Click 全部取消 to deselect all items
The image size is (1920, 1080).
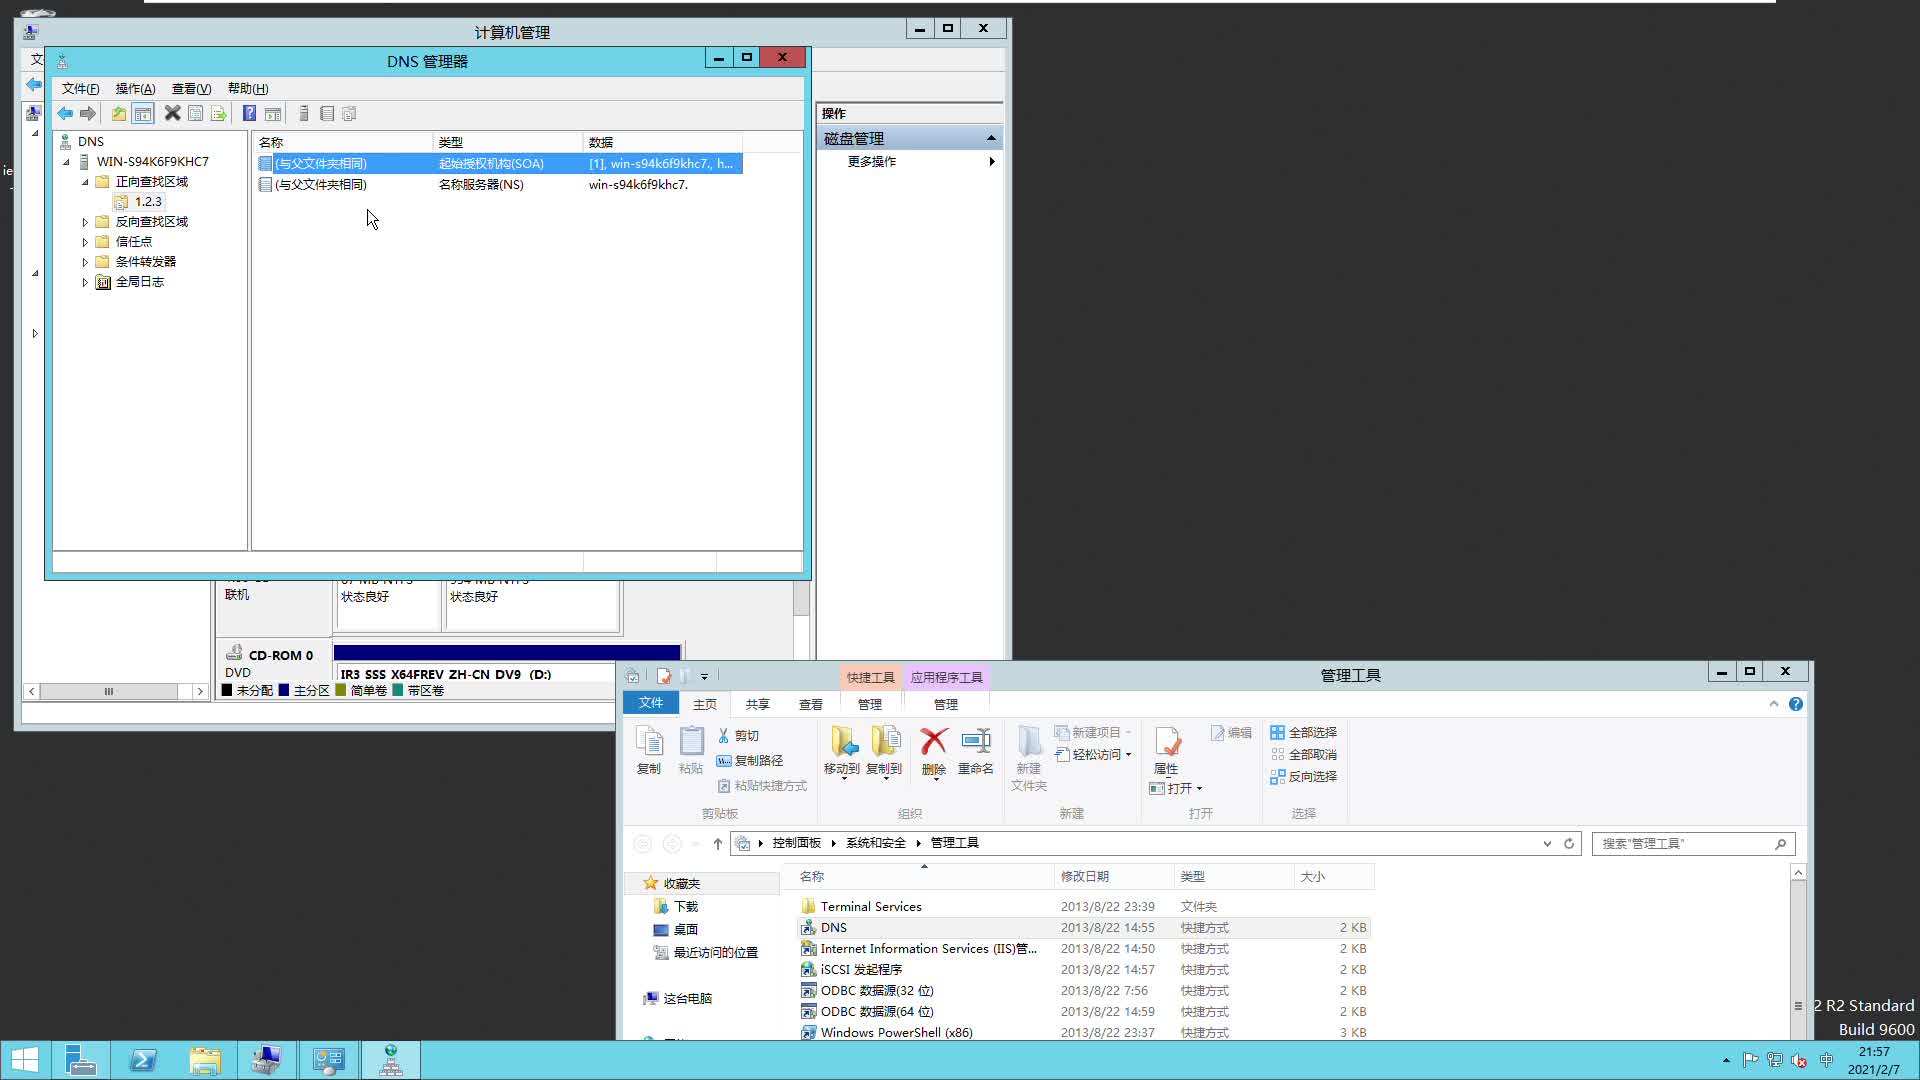[x=1311, y=754]
